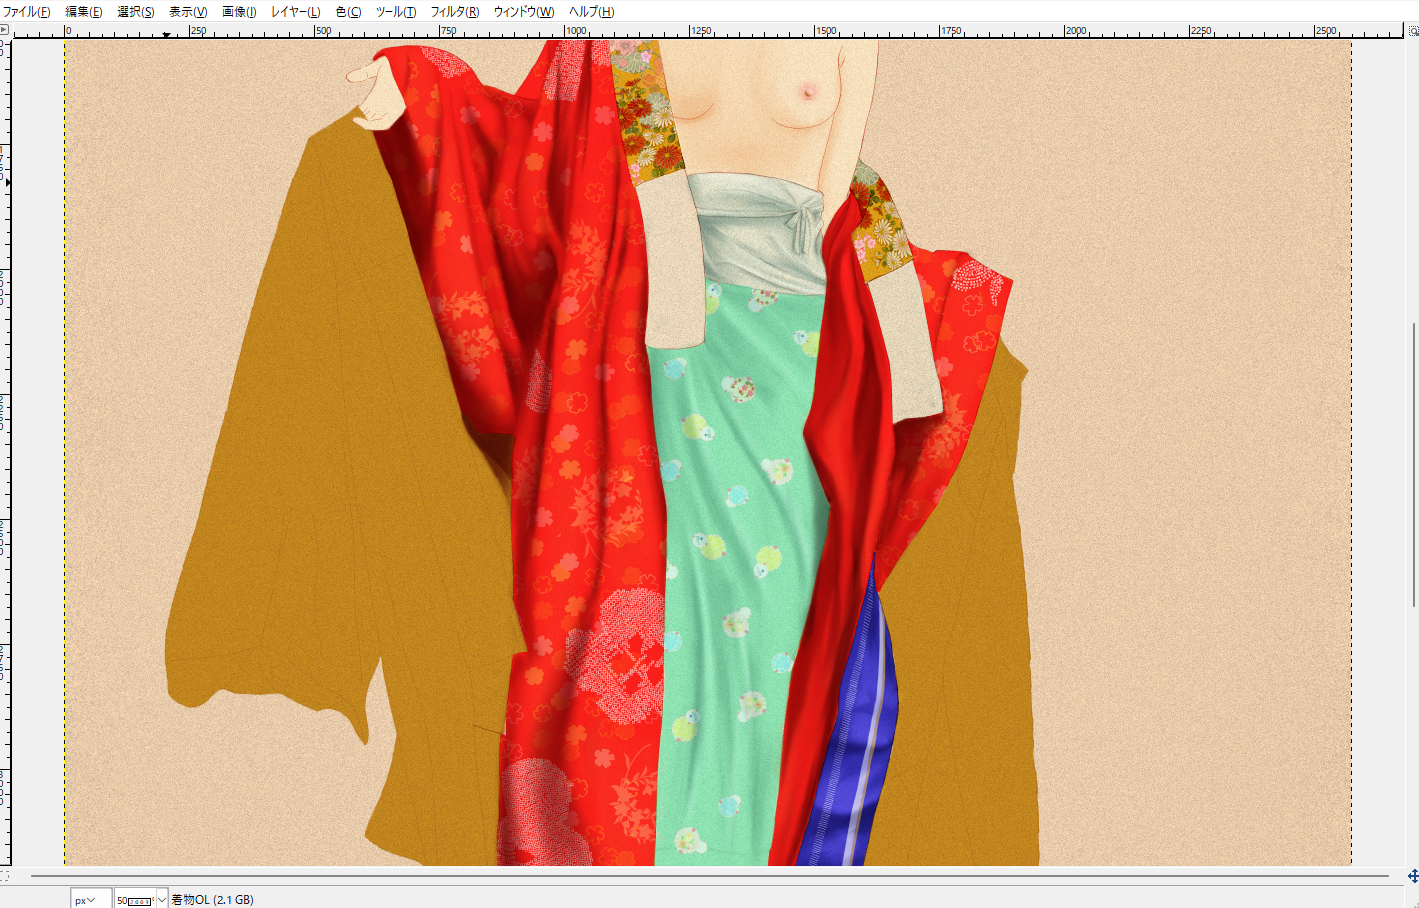The height and width of the screenshot is (908, 1419).
Task: Click the 着物OL (2.1 GB) status text
Action: 212,900
